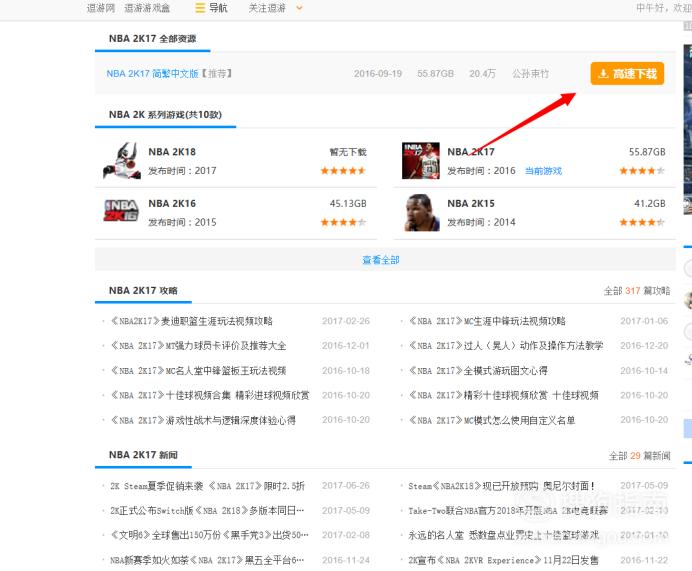Viewport: 692px width, 571px height.
Task: View all 317 guides link
Action: (x=637, y=291)
